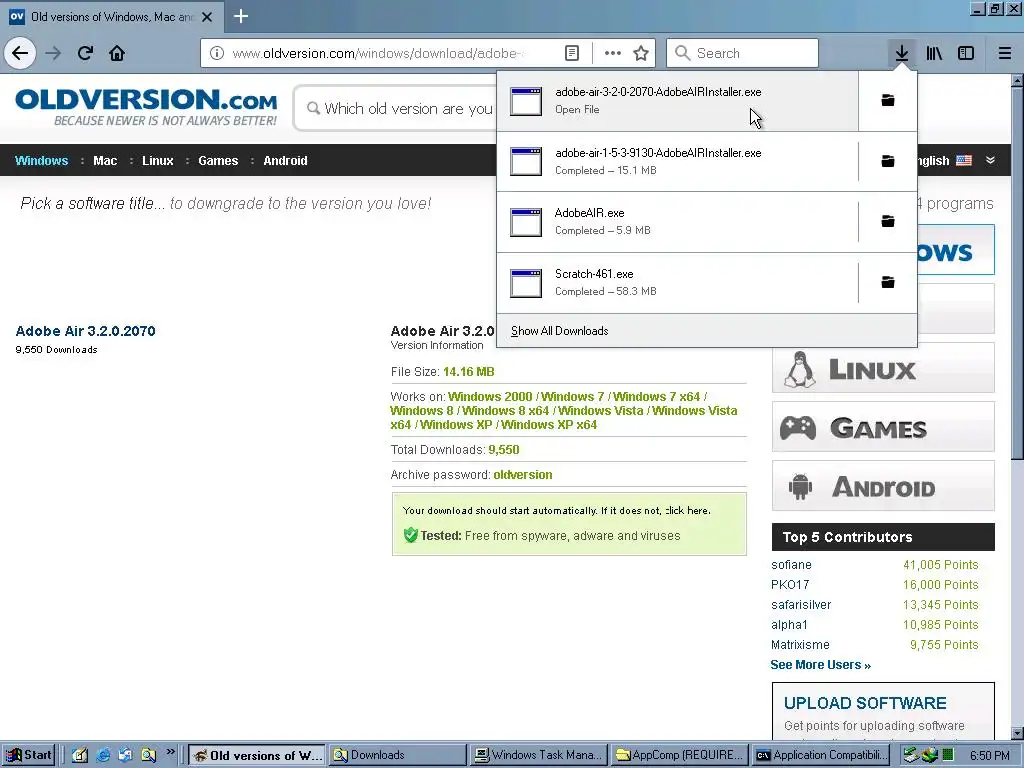Select the Old versions of Windows tab

point(111,17)
